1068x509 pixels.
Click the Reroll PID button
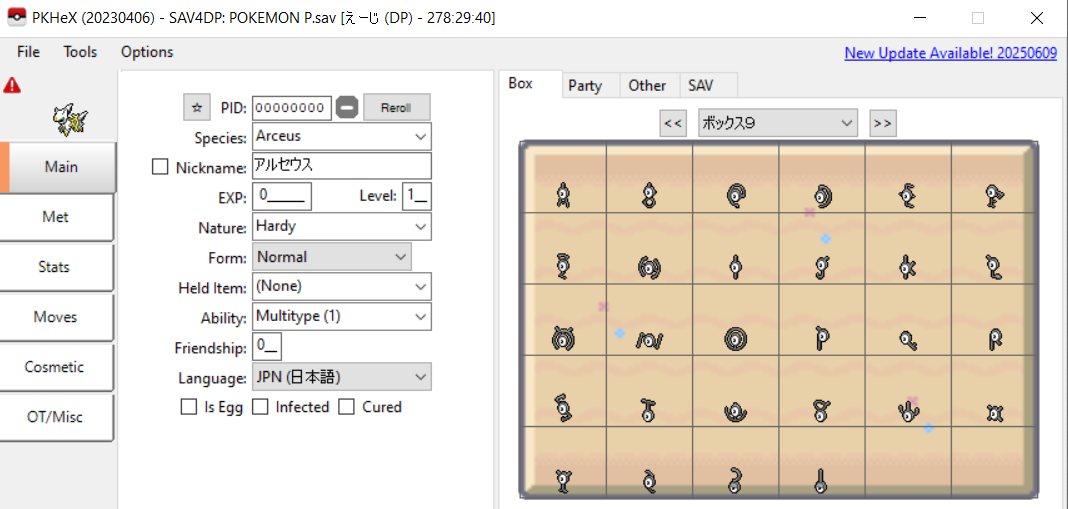396,108
